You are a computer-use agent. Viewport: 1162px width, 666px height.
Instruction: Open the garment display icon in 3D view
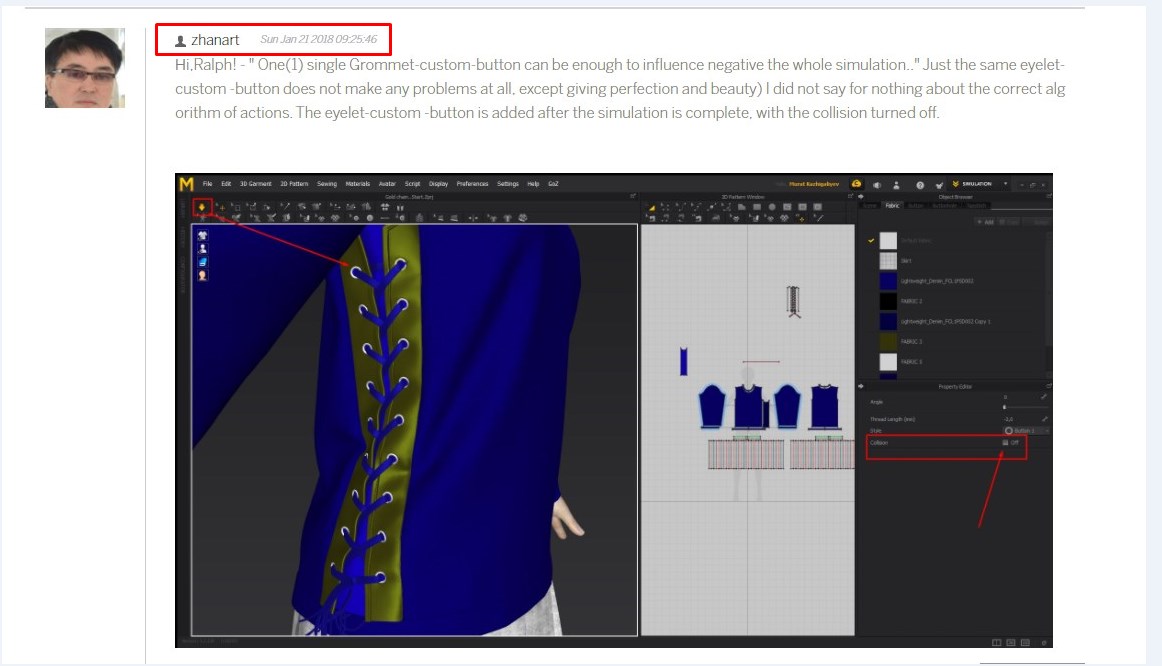(x=202, y=236)
